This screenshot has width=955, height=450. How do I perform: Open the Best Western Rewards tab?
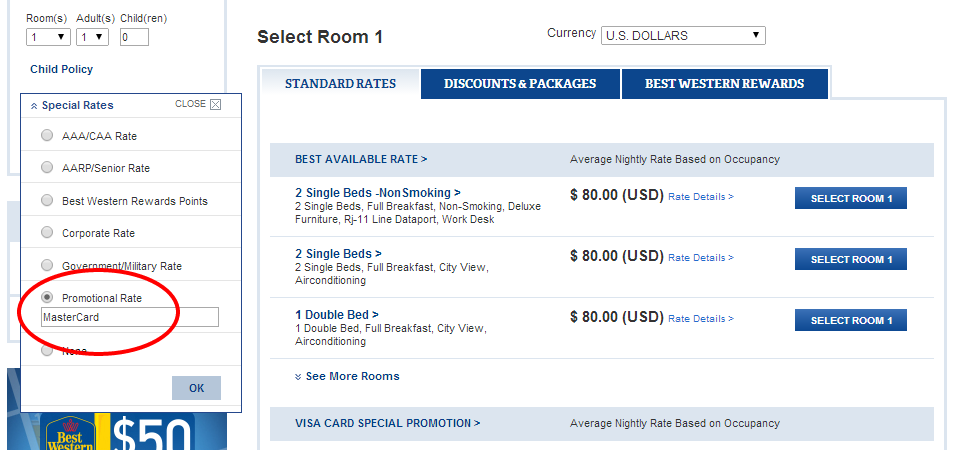coord(725,84)
